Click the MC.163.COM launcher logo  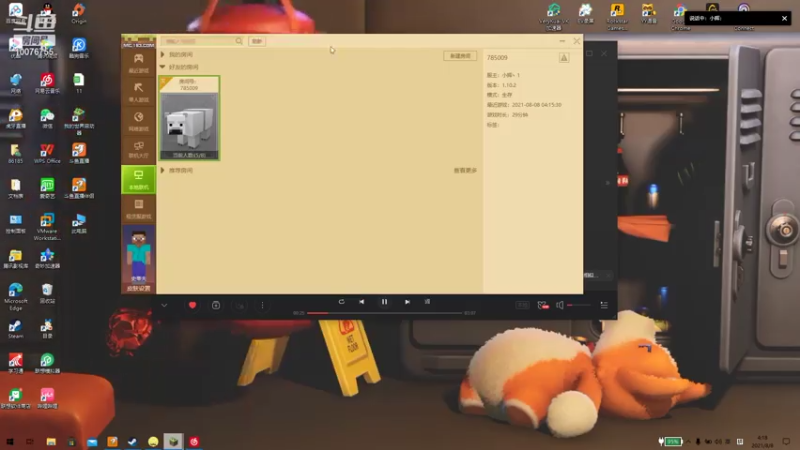[x=138, y=42]
